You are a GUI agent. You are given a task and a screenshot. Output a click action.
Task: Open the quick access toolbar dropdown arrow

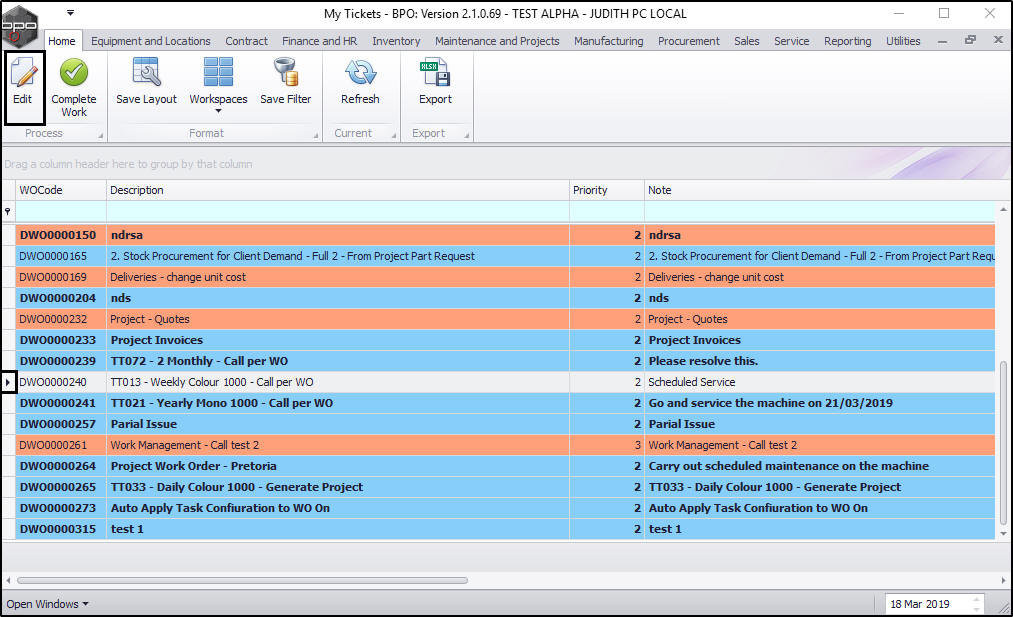click(70, 13)
